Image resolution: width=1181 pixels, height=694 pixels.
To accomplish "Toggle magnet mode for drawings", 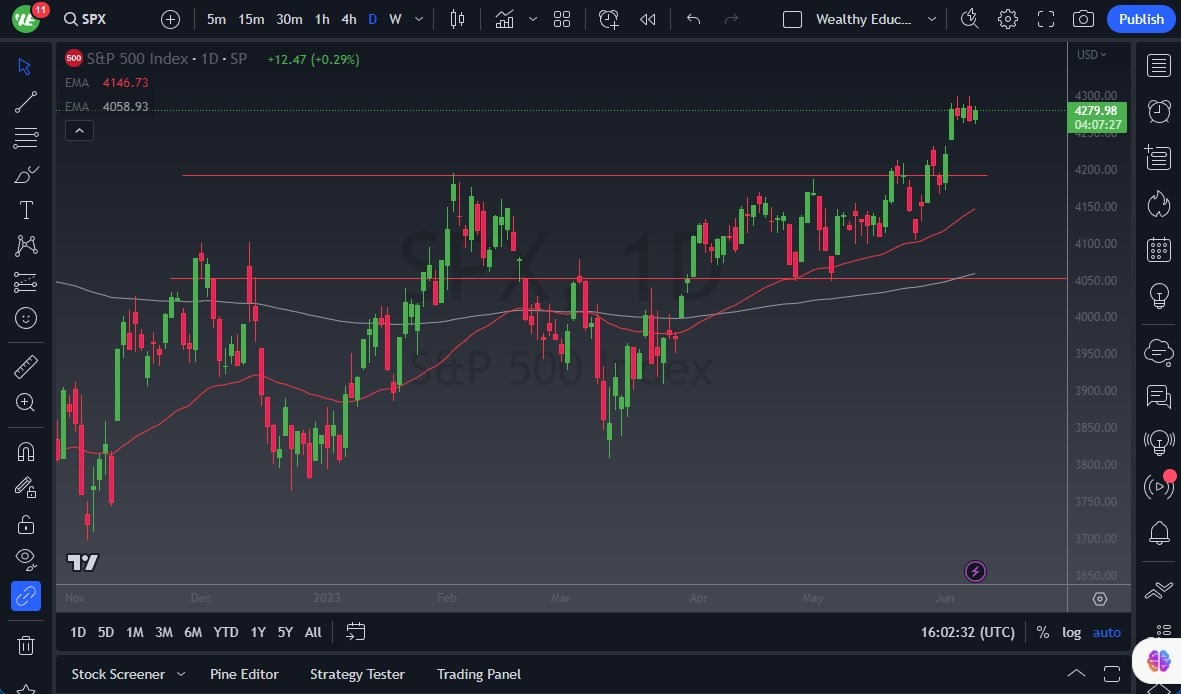I will pyautogui.click(x=26, y=451).
